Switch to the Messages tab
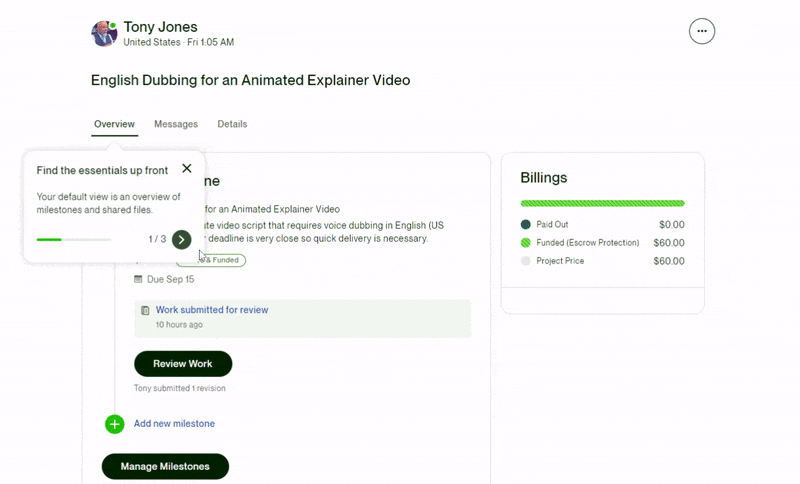Viewport: 800px width, 484px height. click(176, 124)
